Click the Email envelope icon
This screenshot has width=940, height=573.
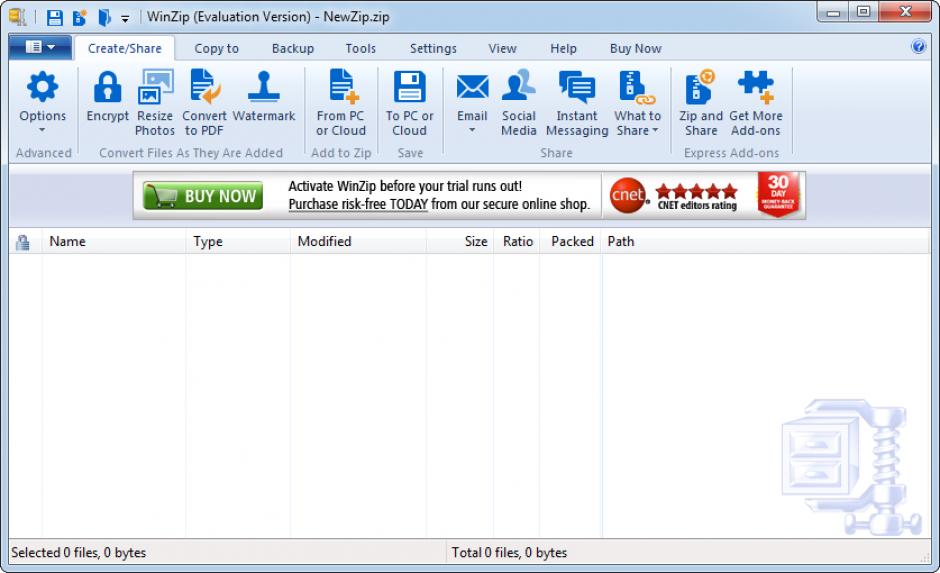coord(472,88)
